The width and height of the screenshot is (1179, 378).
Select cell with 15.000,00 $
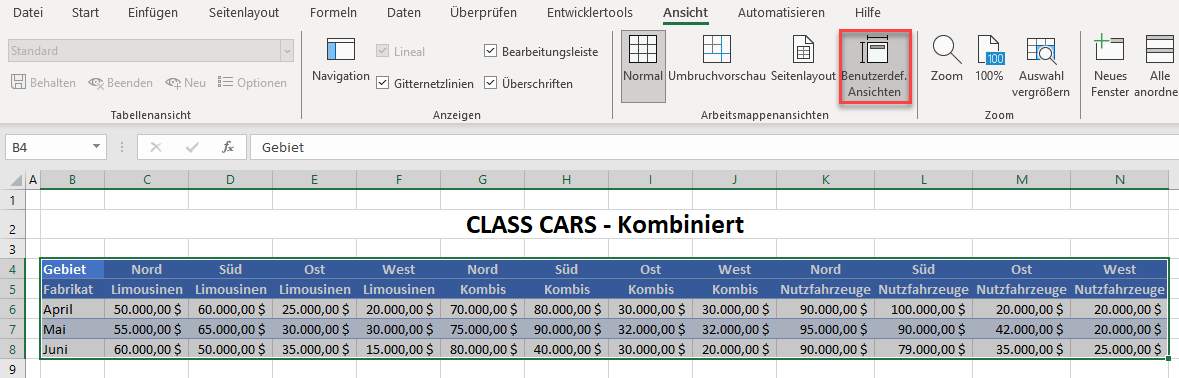point(399,349)
